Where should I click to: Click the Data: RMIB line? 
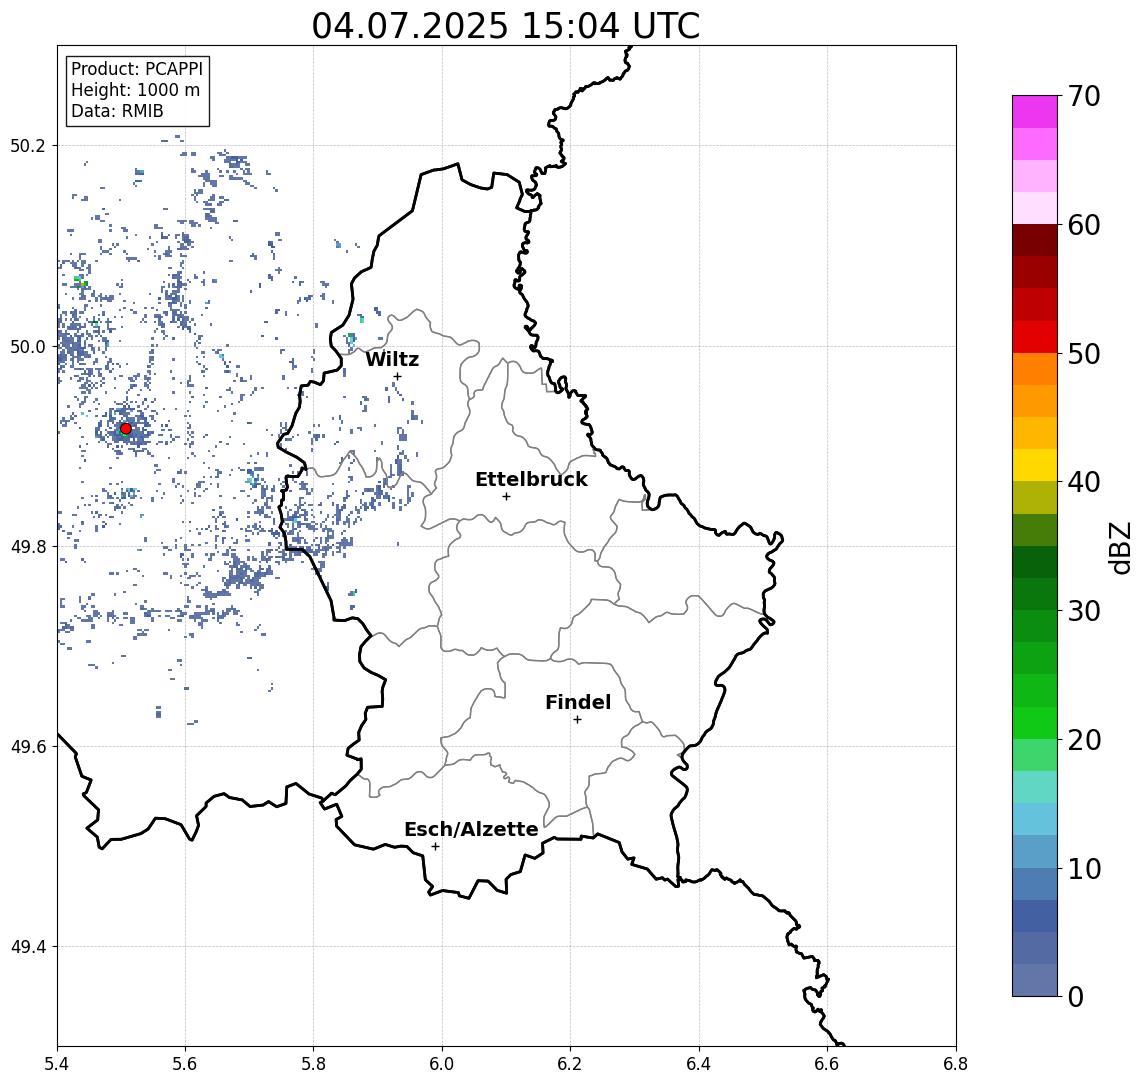(x=117, y=111)
